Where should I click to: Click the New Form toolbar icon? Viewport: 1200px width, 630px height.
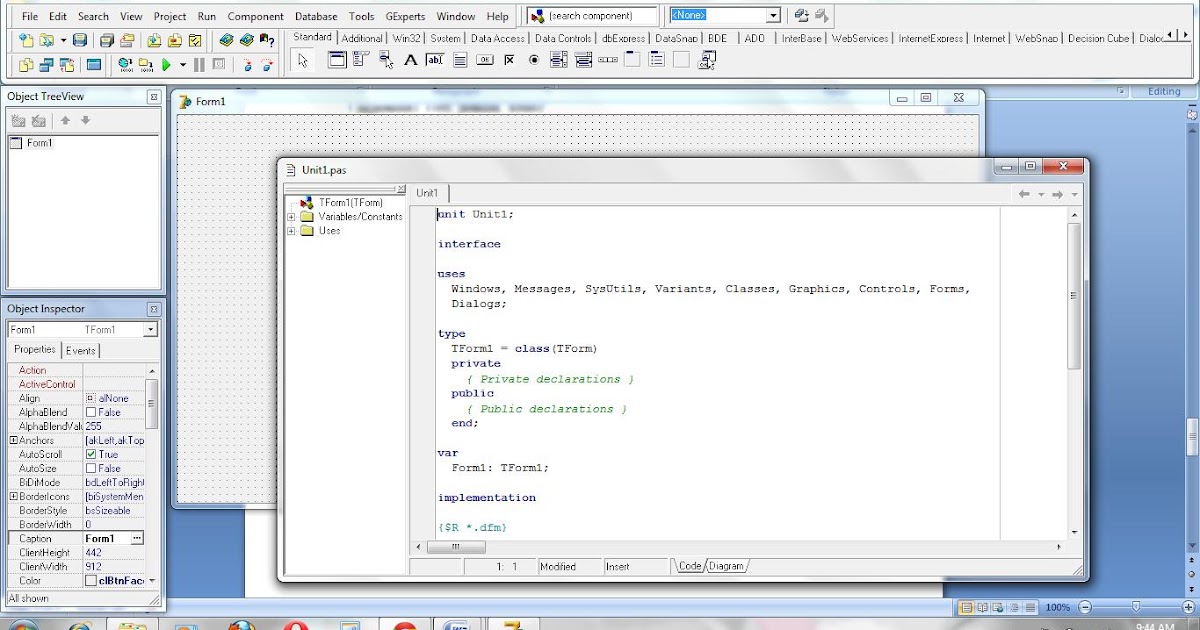click(93, 65)
